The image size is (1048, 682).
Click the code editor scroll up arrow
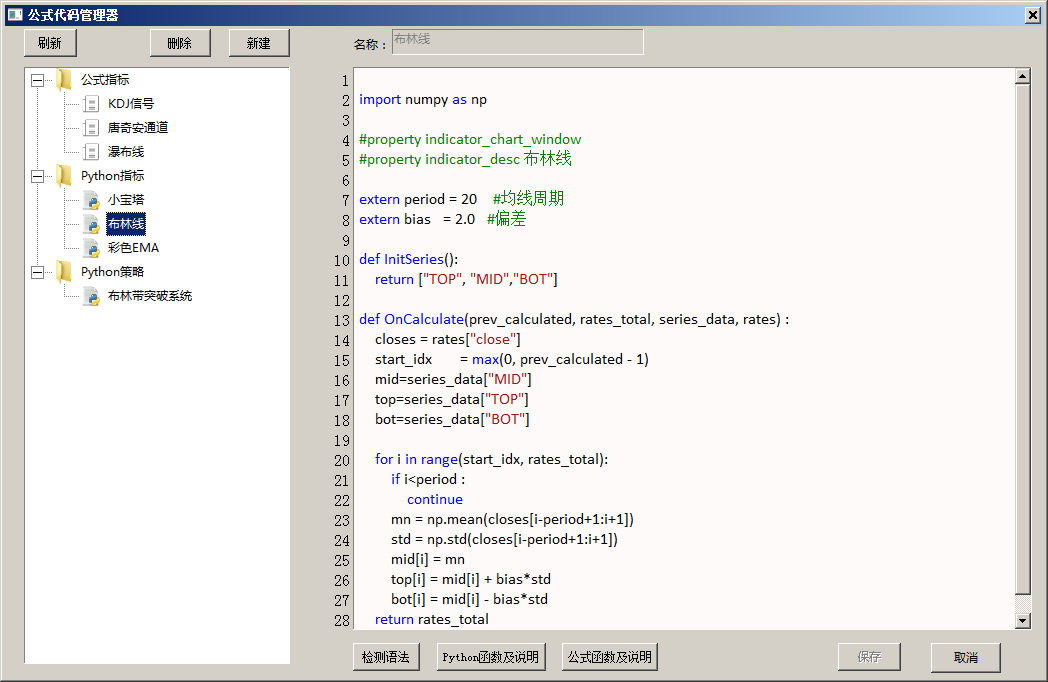point(1022,76)
